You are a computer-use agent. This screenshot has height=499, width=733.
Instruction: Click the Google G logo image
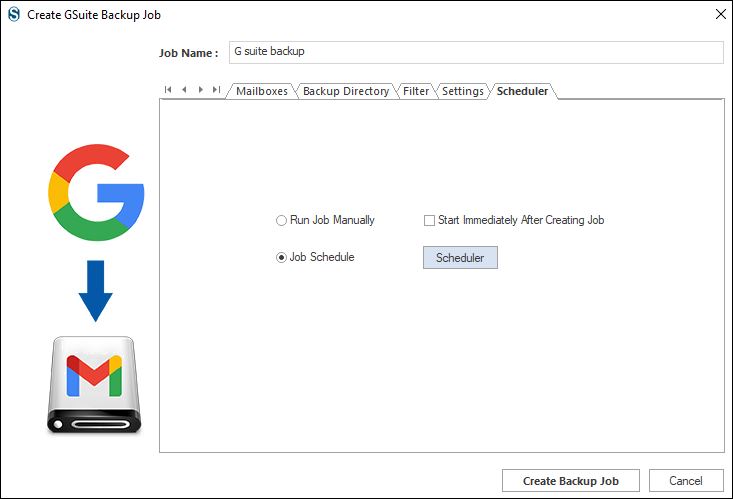click(x=96, y=192)
